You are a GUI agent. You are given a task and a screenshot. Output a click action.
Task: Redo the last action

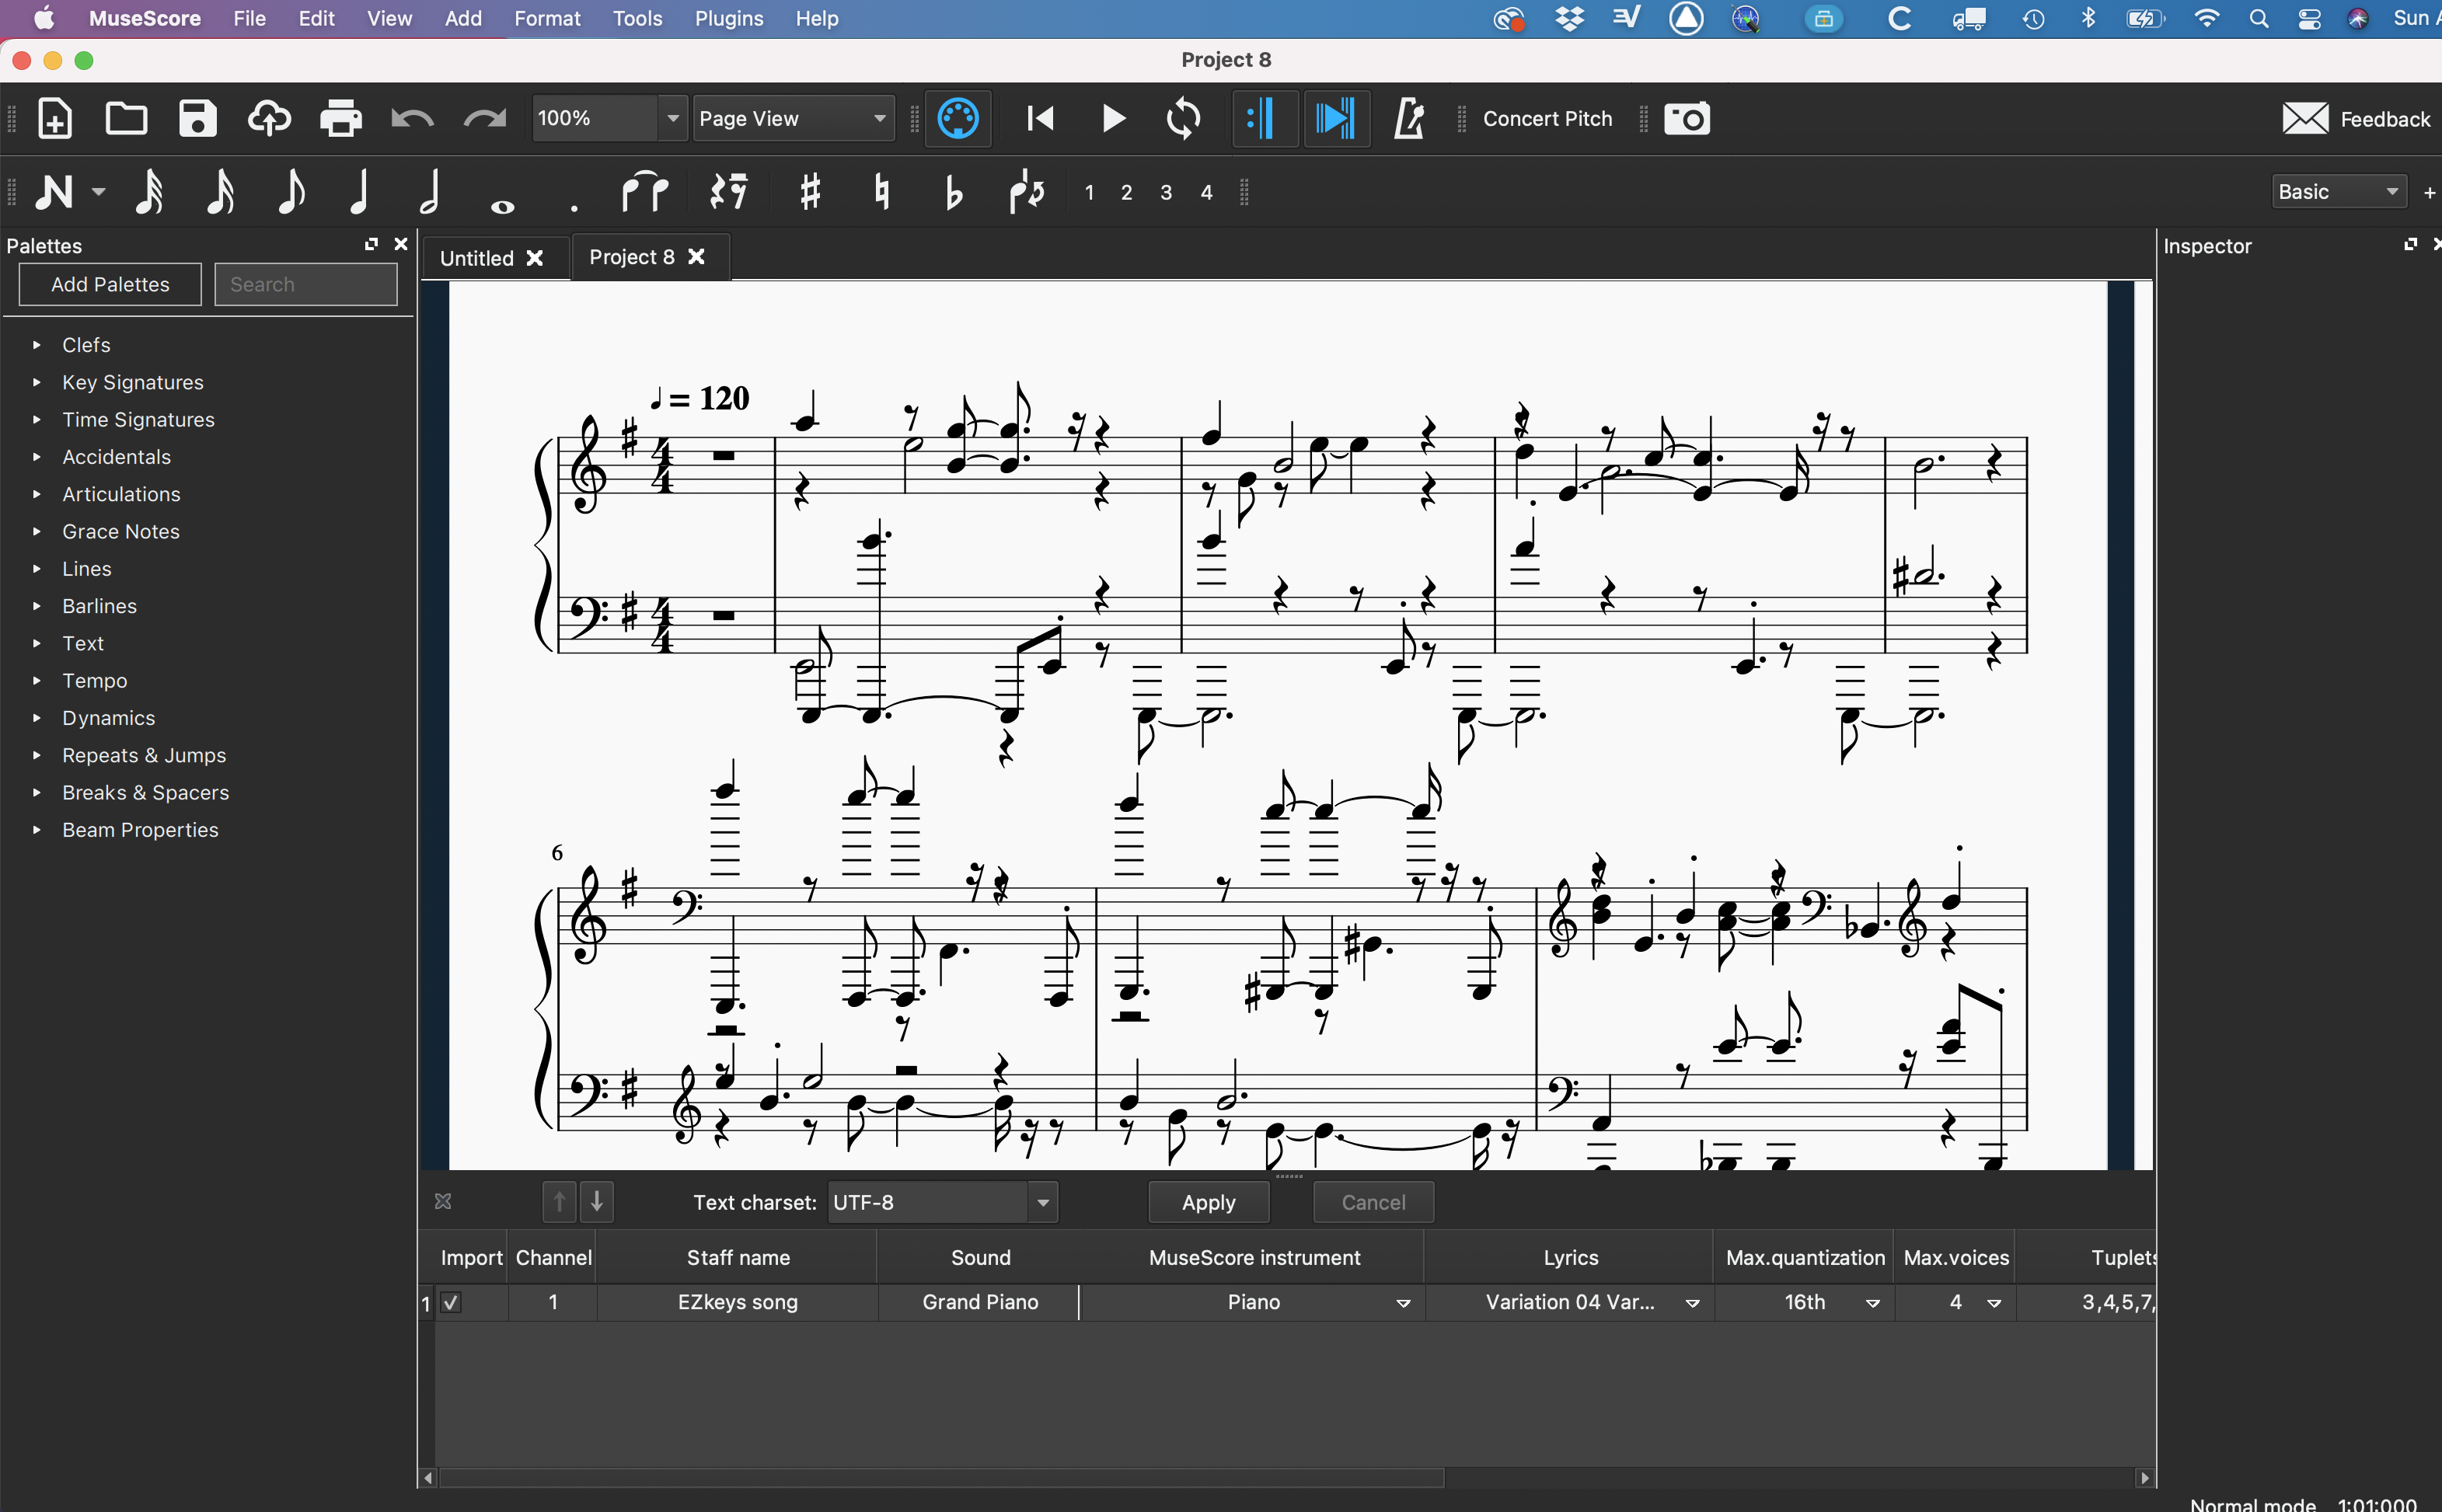485,120
